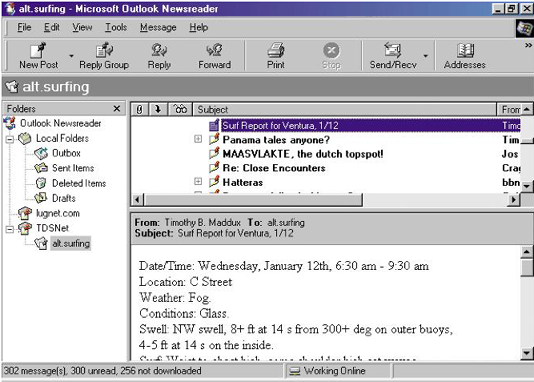Screen dimensions: 534x382
Task: Select the Outbox folder
Action: click(66, 153)
